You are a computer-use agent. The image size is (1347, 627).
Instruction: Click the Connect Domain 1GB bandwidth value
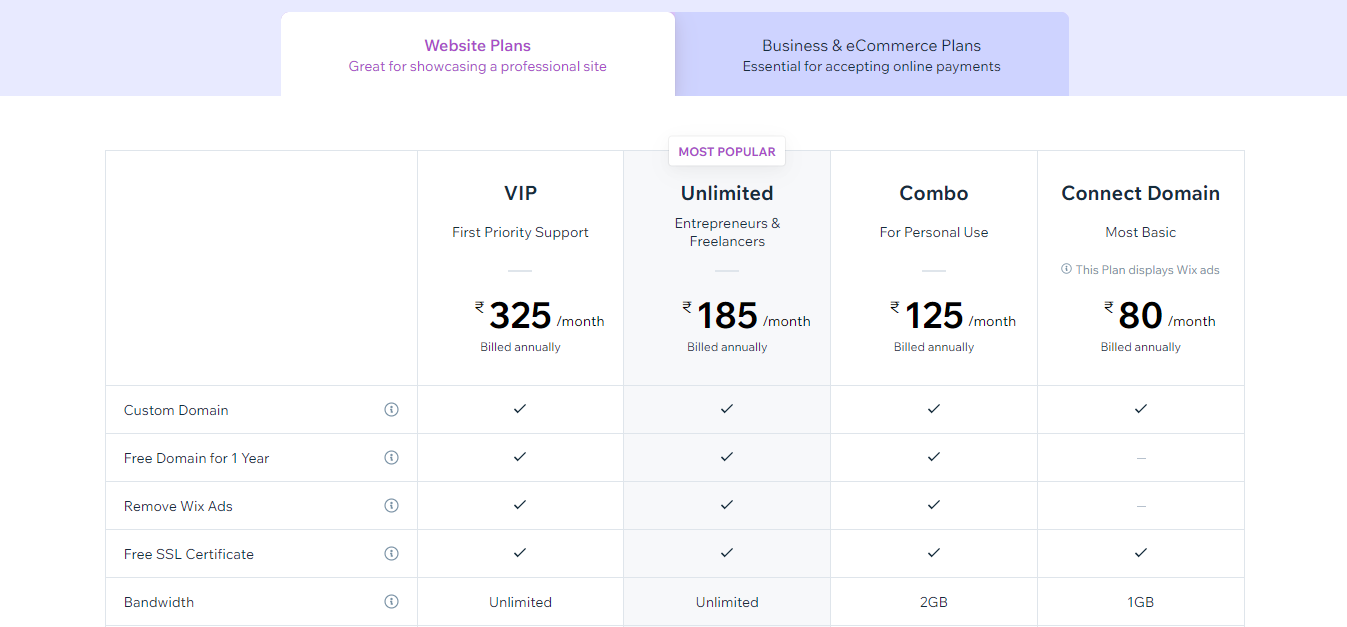[x=1141, y=602]
